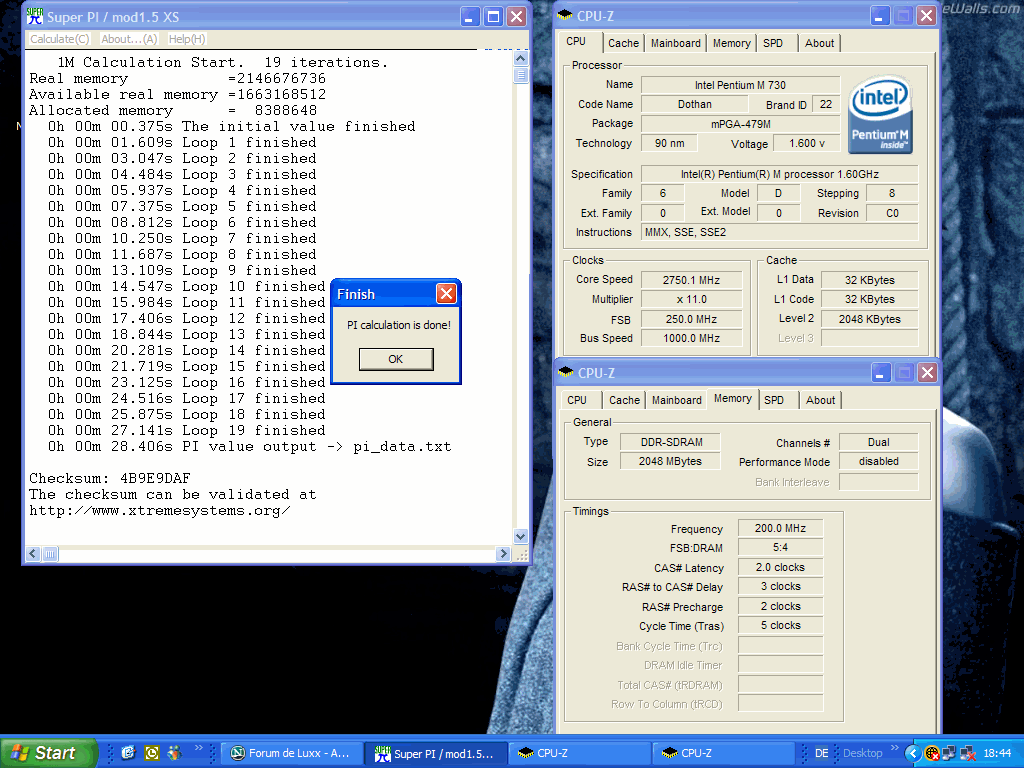Click the chip icon in the upper CPU-Z title bar

point(566,16)
